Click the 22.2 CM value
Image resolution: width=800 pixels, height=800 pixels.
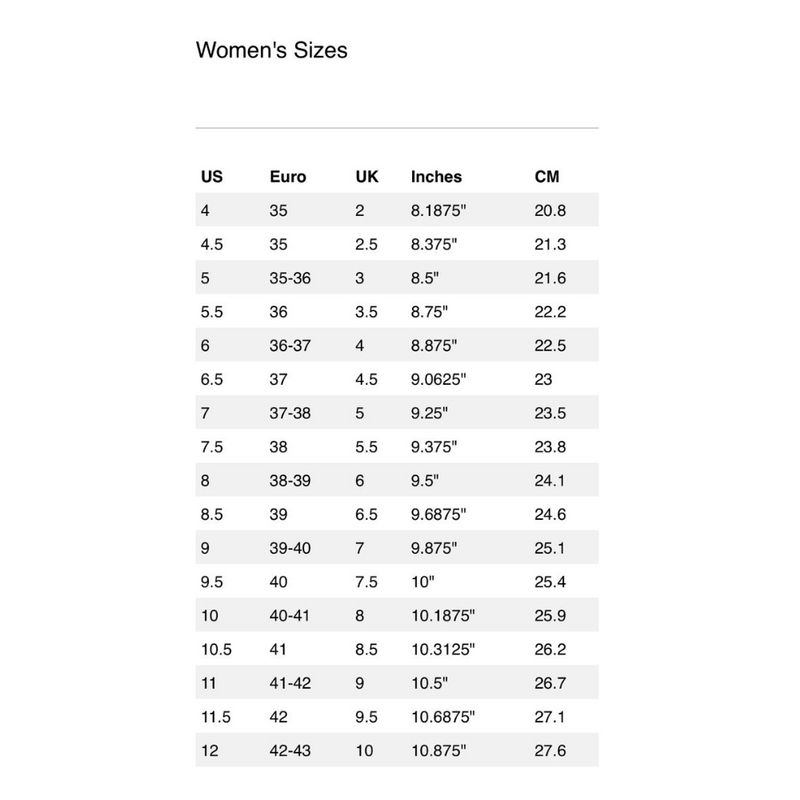tap(550, 312)
